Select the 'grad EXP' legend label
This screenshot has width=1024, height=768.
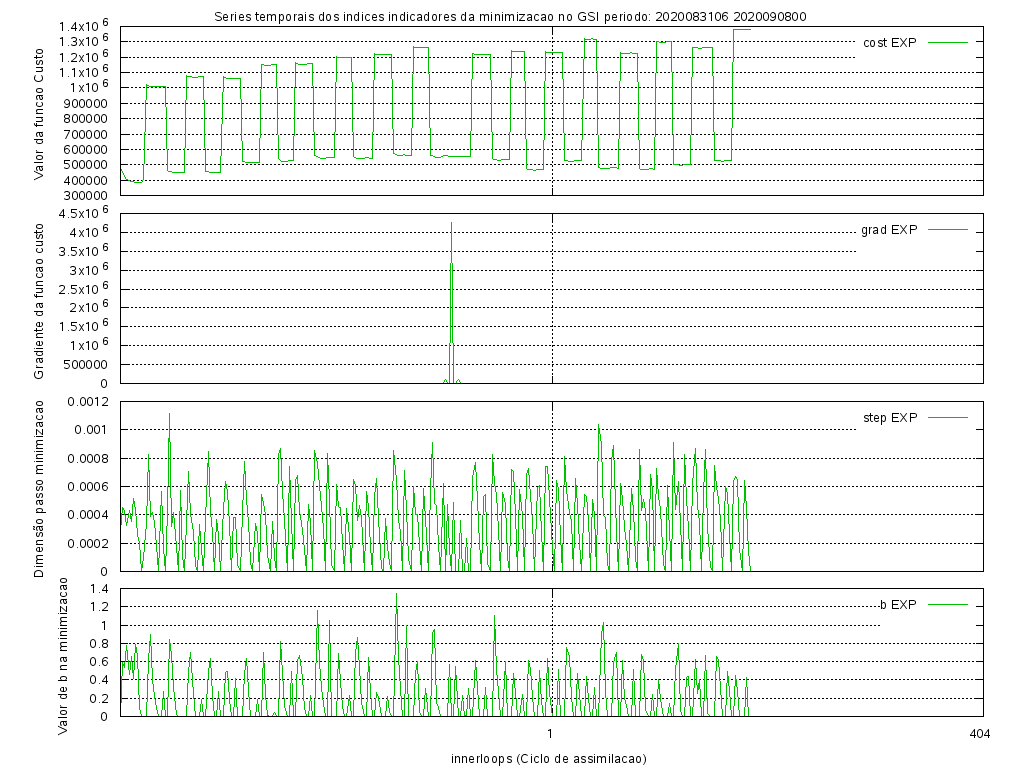(889, 230)
